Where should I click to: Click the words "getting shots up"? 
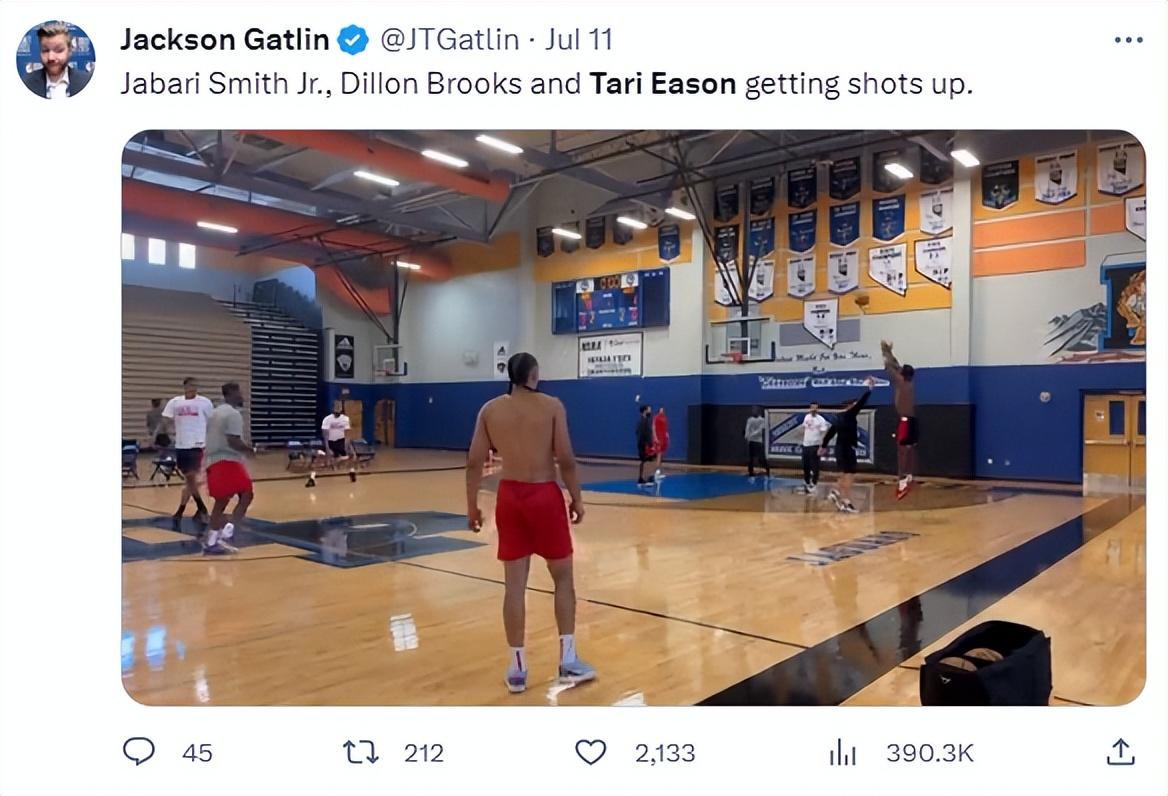tap(857, 84)
